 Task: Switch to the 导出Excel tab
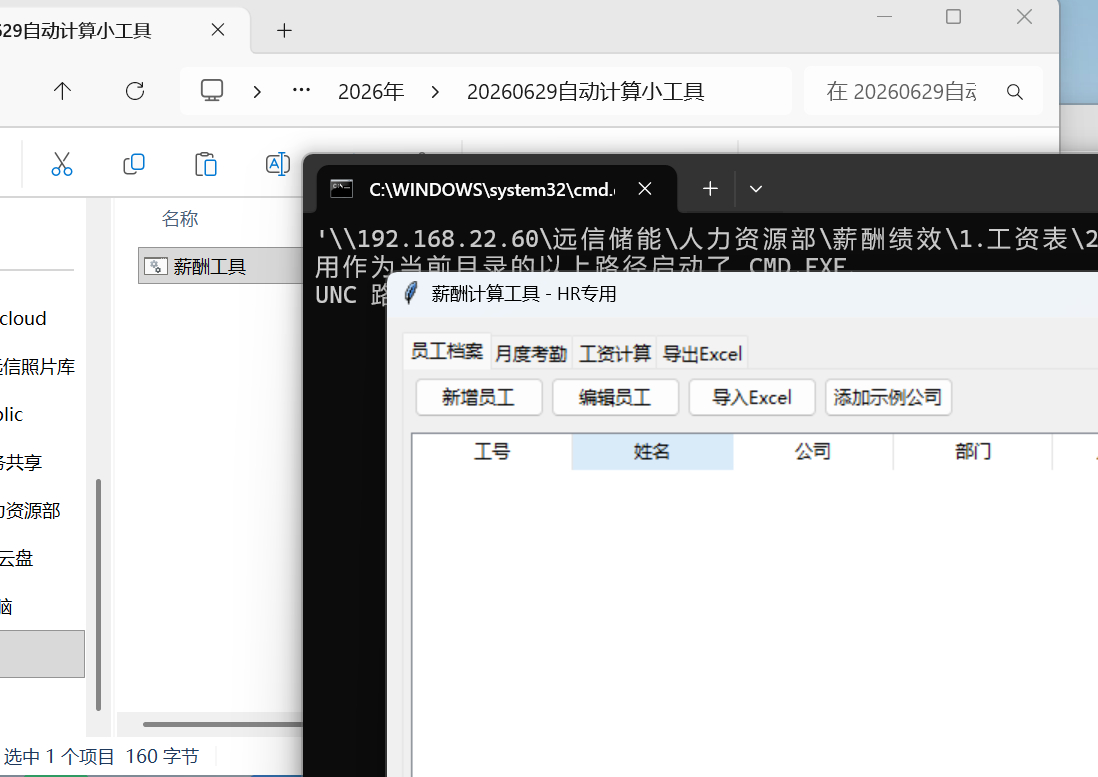(x=702, y=354)
